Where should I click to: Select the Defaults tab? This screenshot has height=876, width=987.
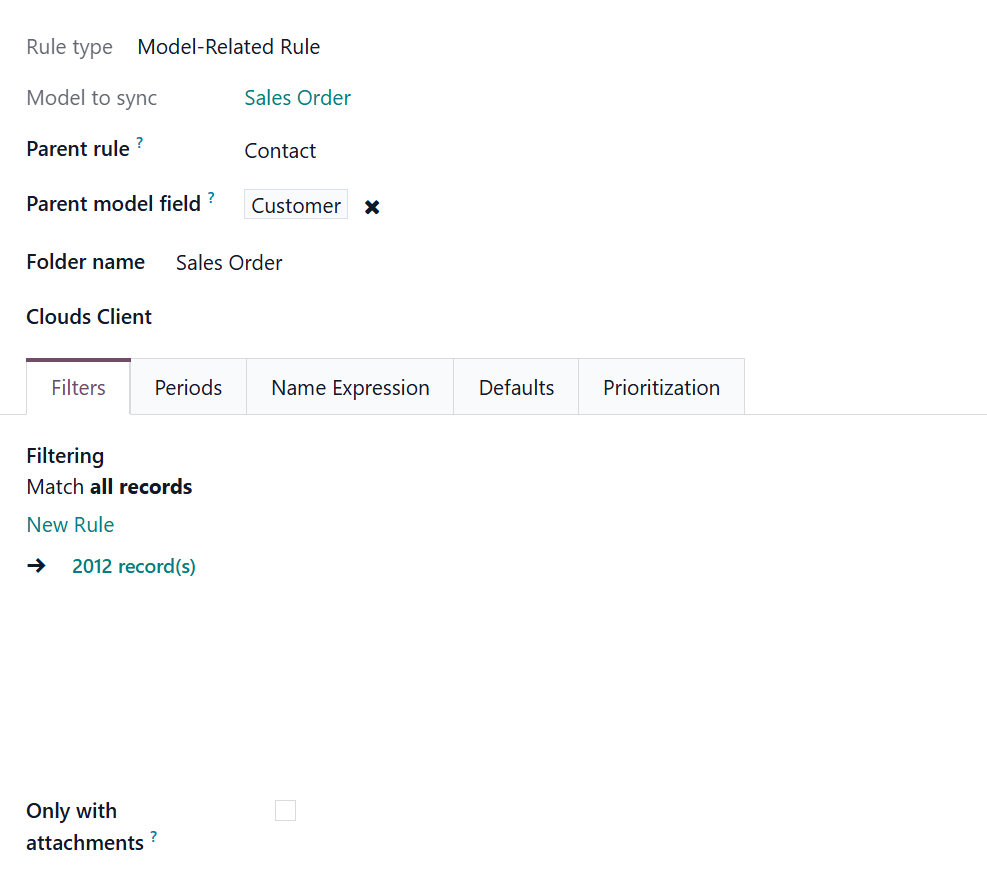click(516, 388)
